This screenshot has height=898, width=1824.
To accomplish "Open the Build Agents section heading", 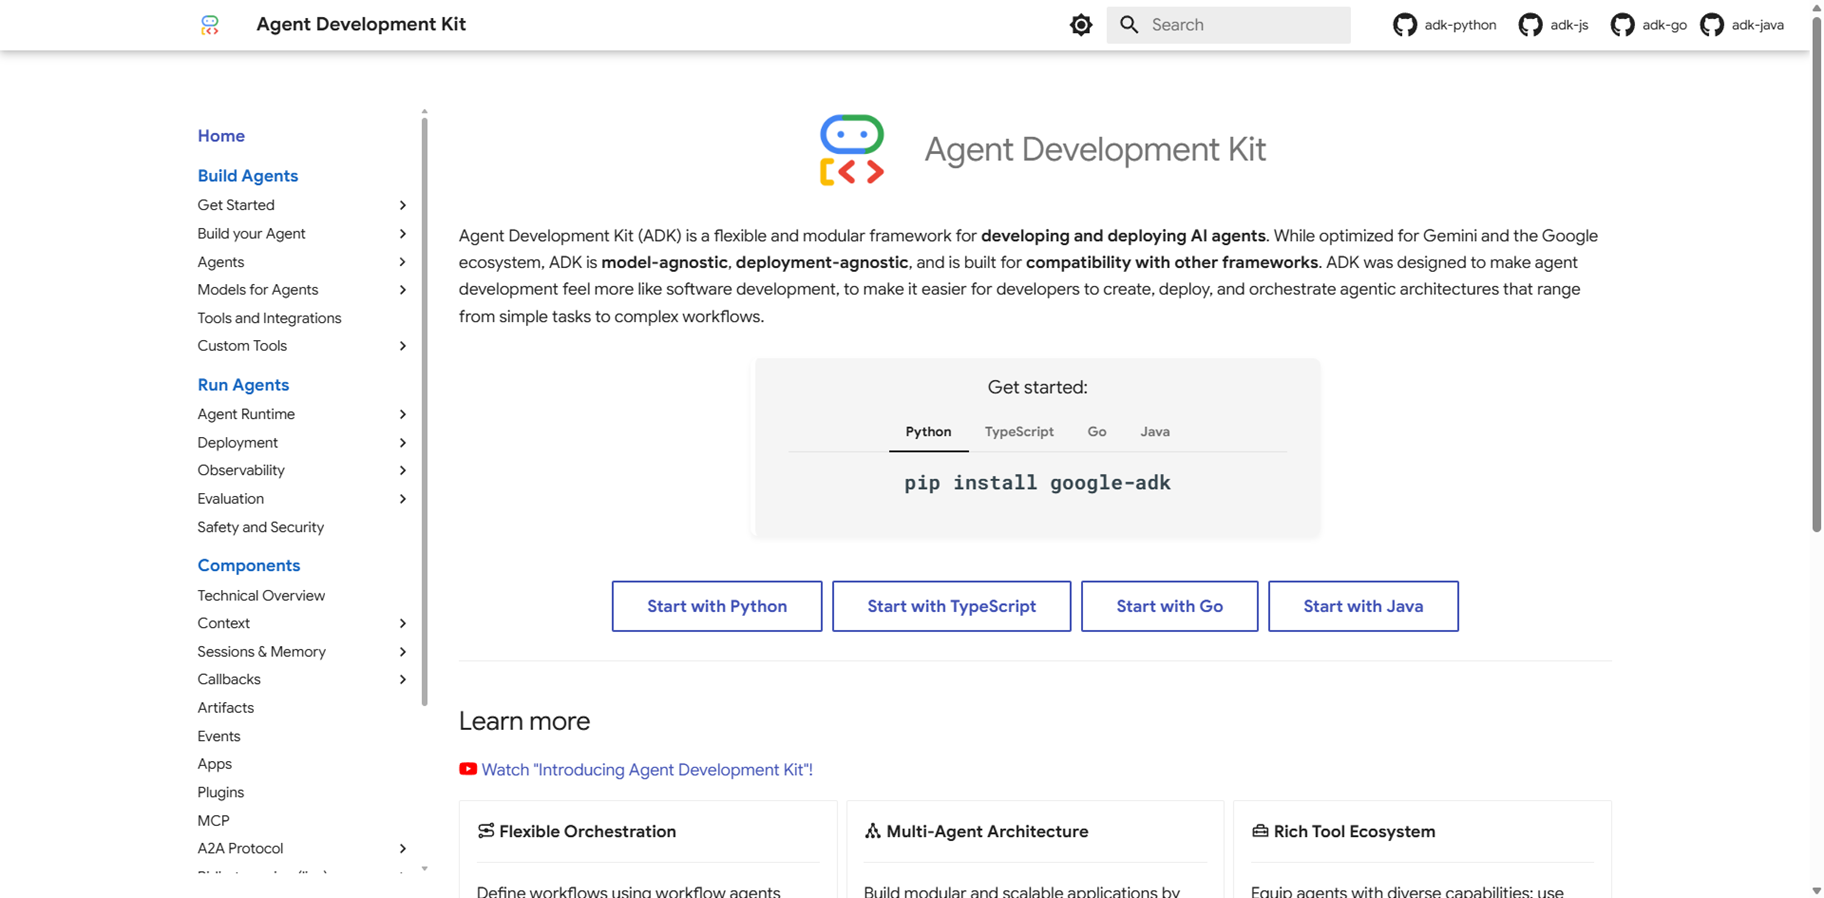I will pos(248,176).
